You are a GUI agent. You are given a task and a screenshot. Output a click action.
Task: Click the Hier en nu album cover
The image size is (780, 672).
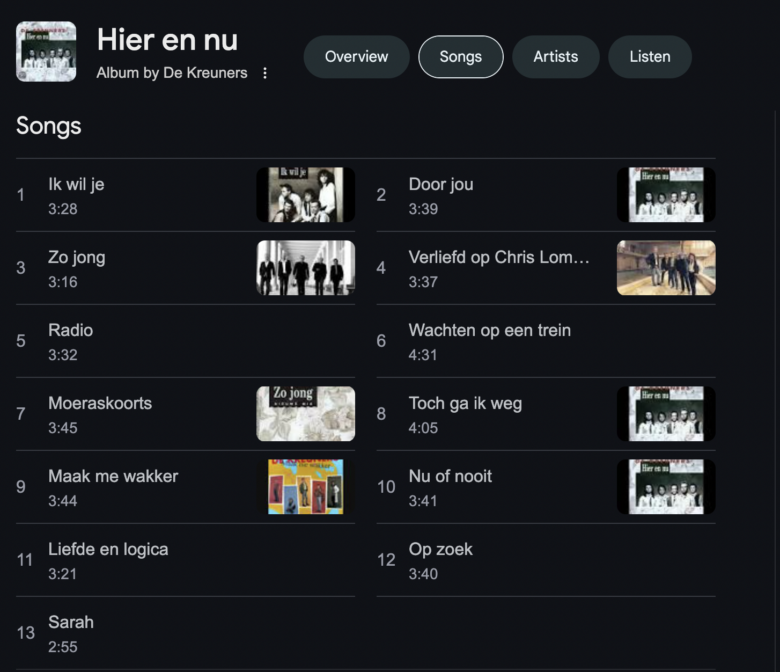click(x=46, y=51)
